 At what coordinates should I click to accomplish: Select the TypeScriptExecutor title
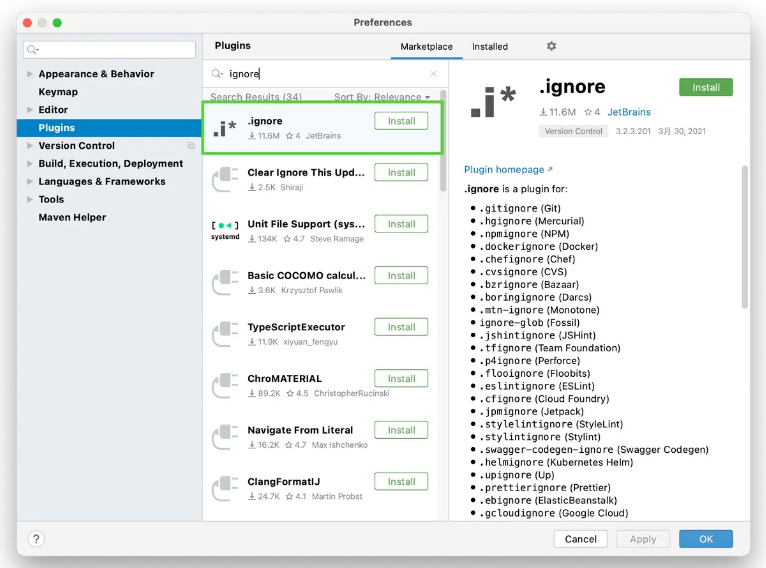[x=296, y=327]
